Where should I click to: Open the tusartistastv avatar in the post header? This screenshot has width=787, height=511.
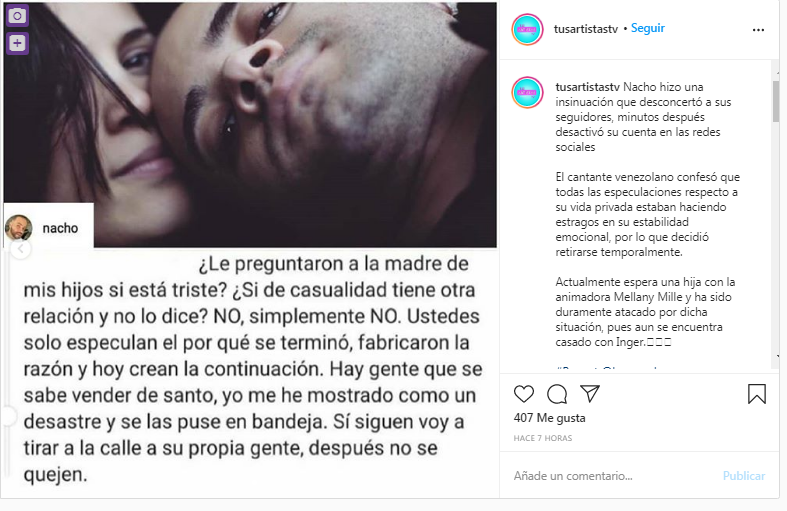point(527,30)
